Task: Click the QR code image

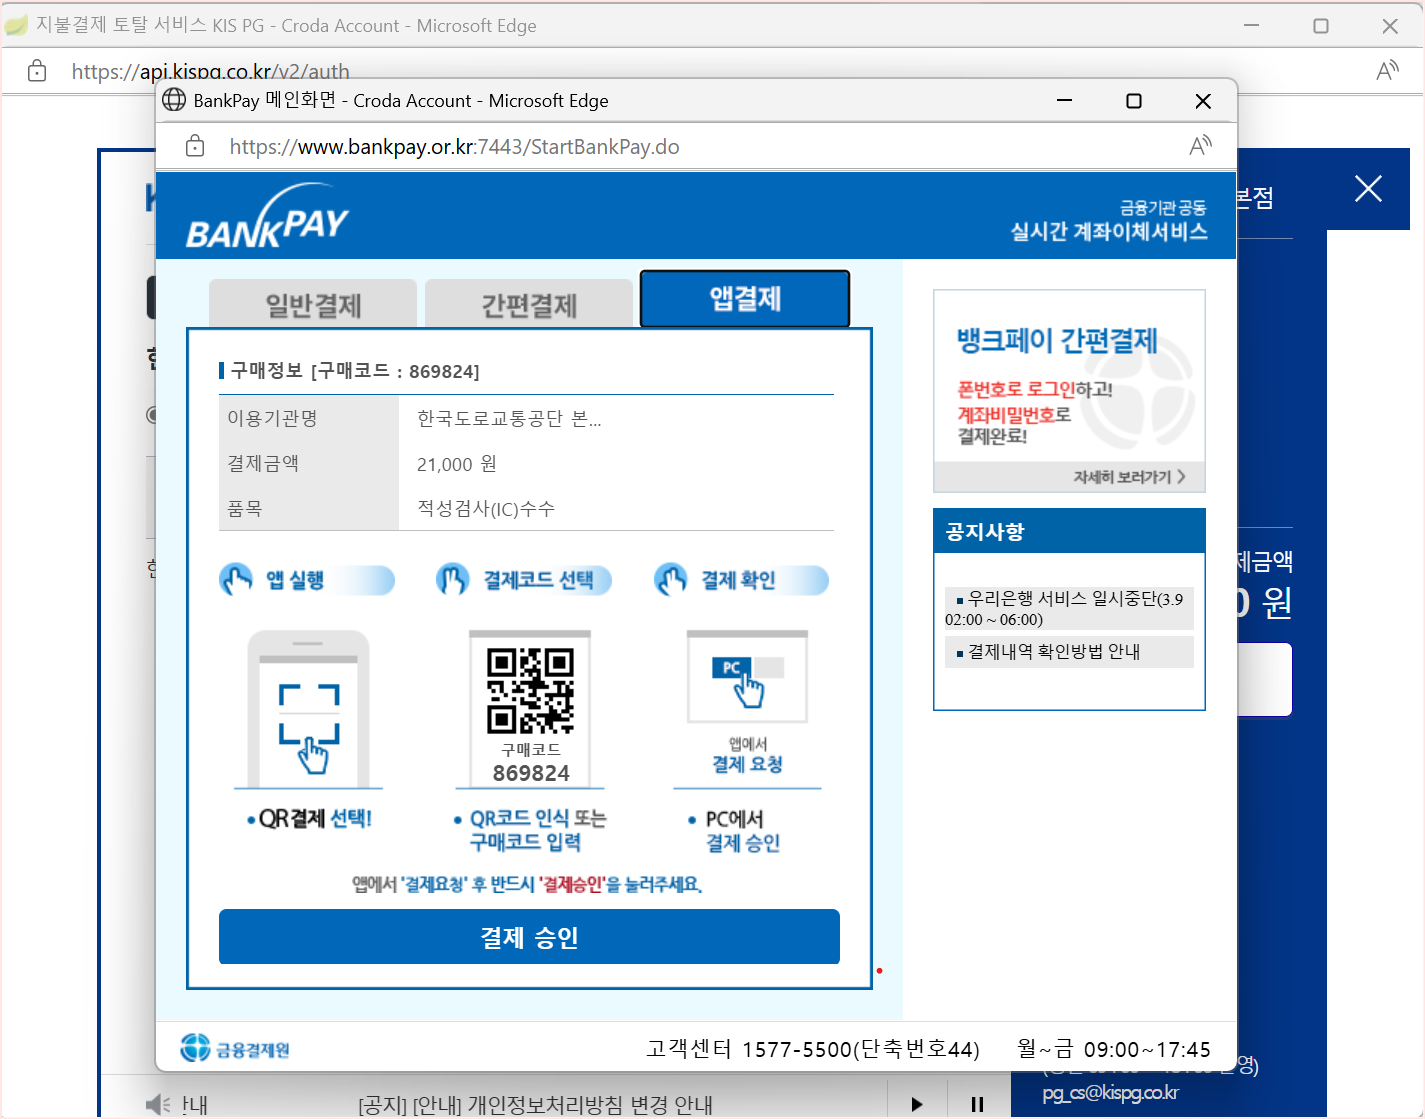Action: [x=531, y=691]
